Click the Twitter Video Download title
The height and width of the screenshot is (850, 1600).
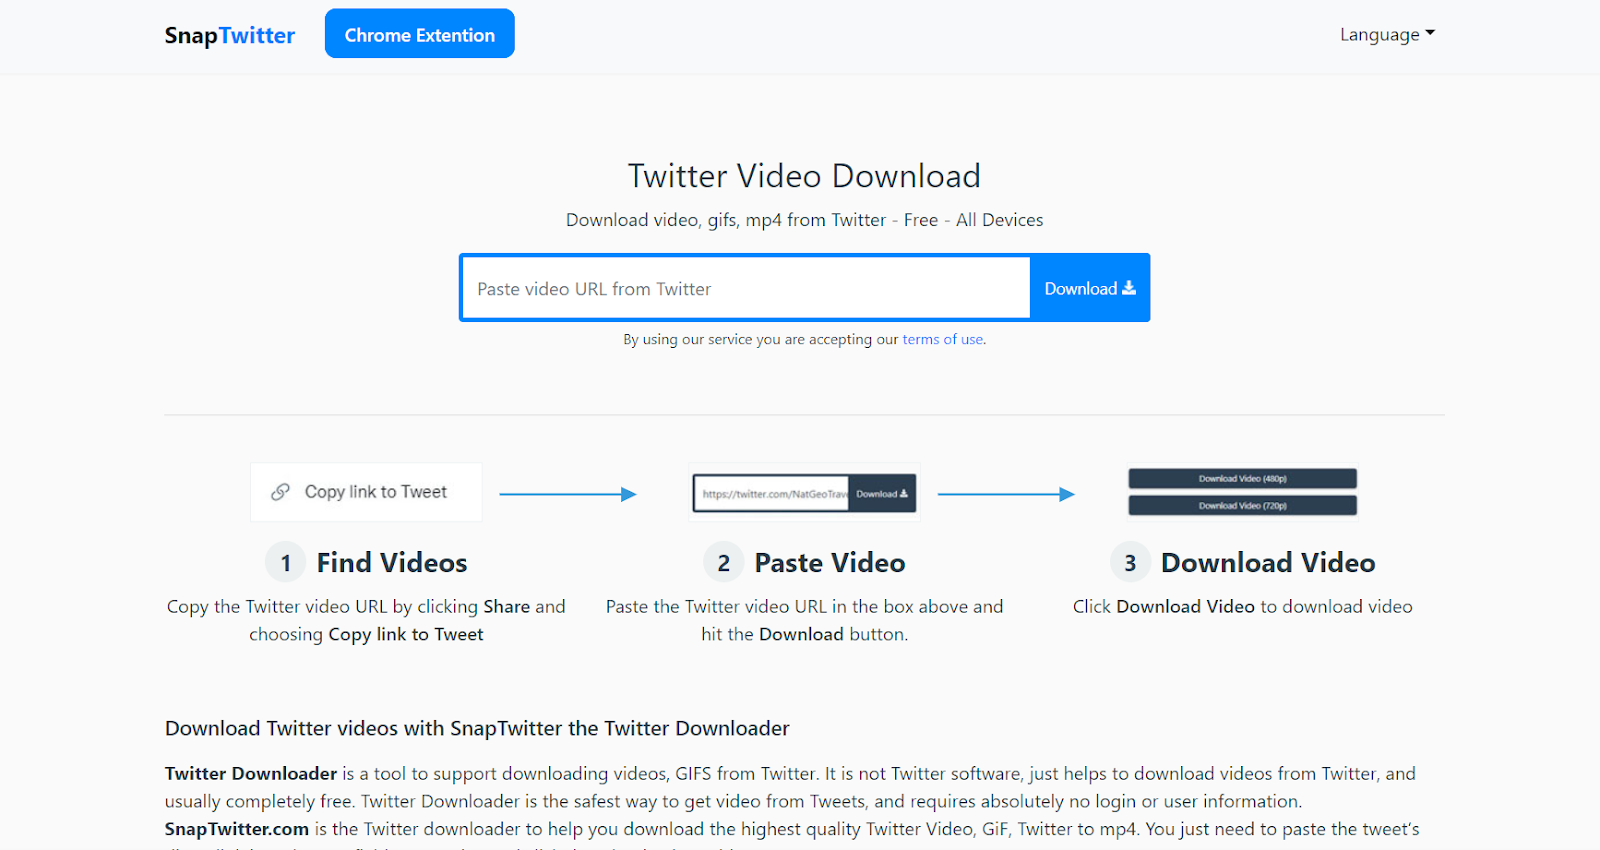(804, 176)
